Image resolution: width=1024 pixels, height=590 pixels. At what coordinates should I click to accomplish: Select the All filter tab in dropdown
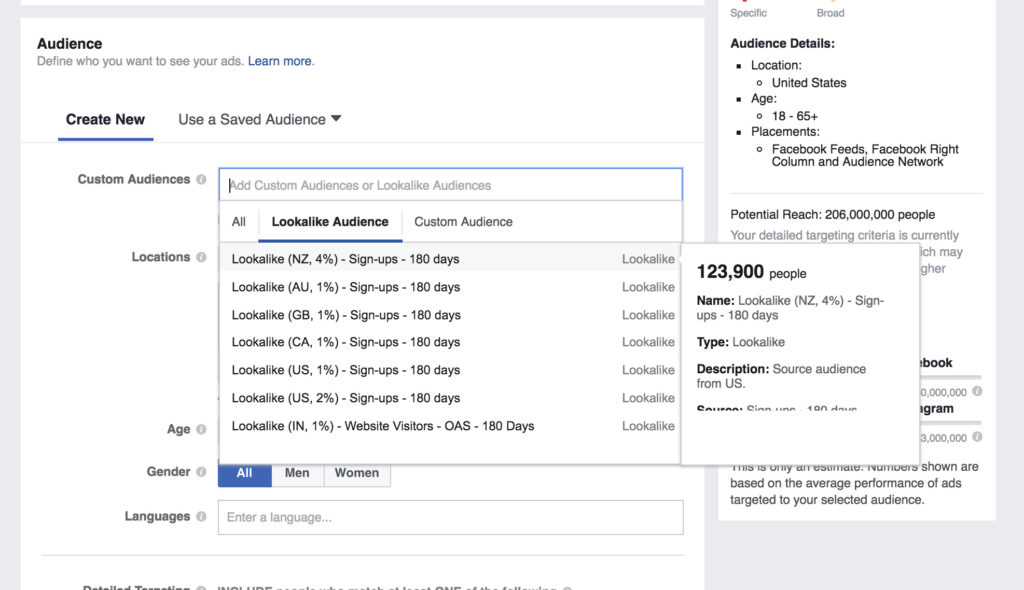pyautogui.click(x=238, y=221)
